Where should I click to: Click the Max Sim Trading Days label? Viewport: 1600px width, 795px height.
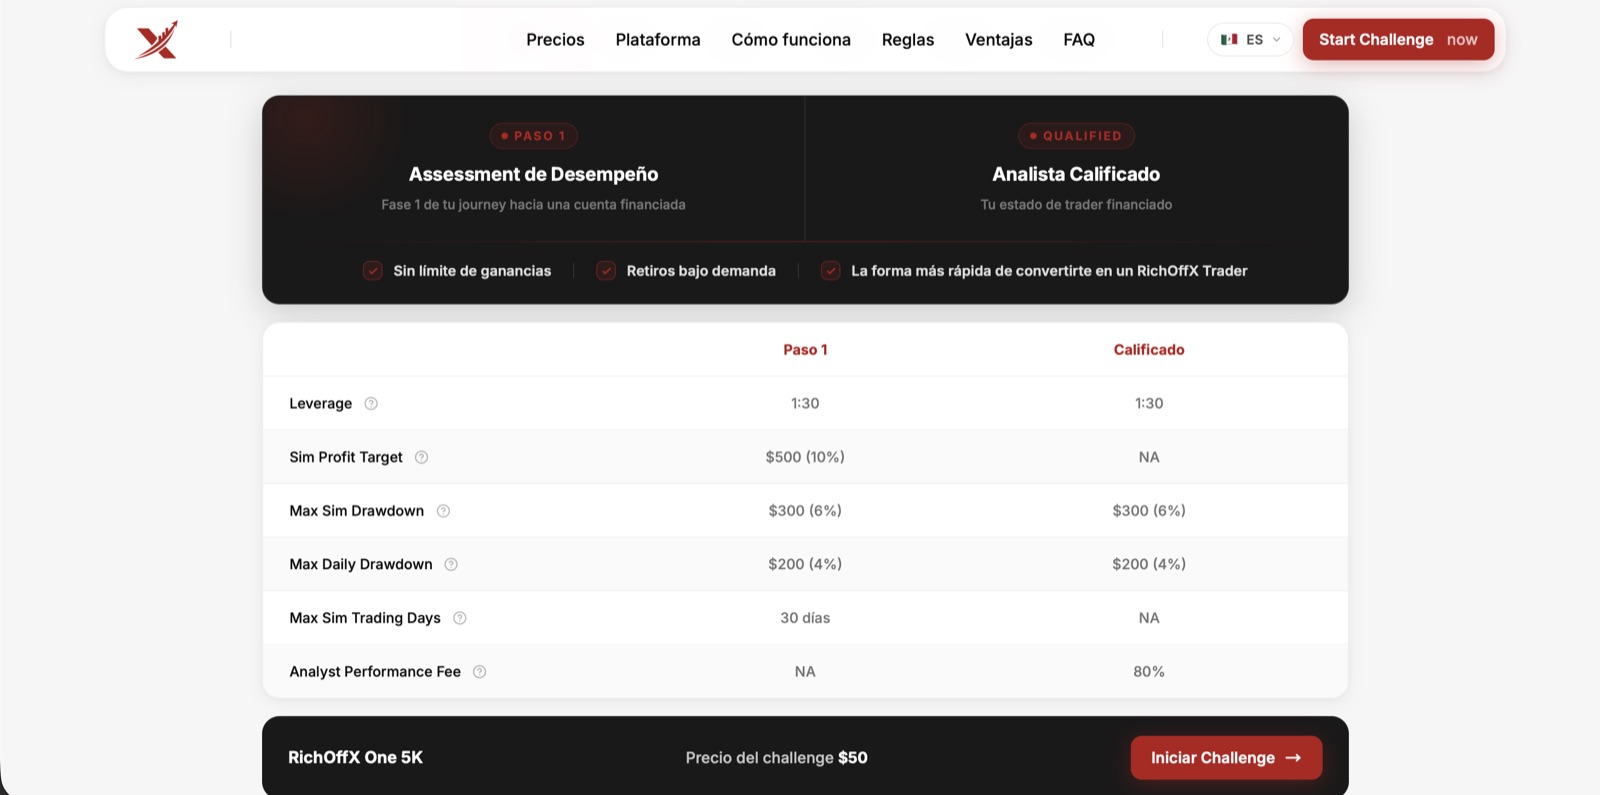(x=365, y=618)
